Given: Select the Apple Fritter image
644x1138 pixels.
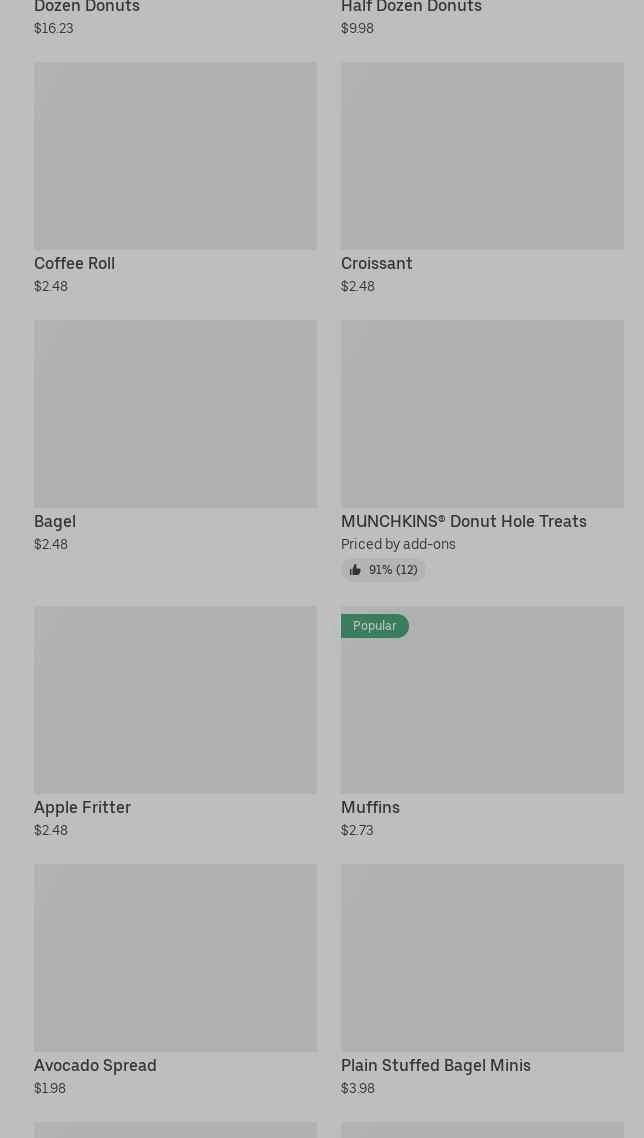Looking at the screenshot, I should 175,700.
